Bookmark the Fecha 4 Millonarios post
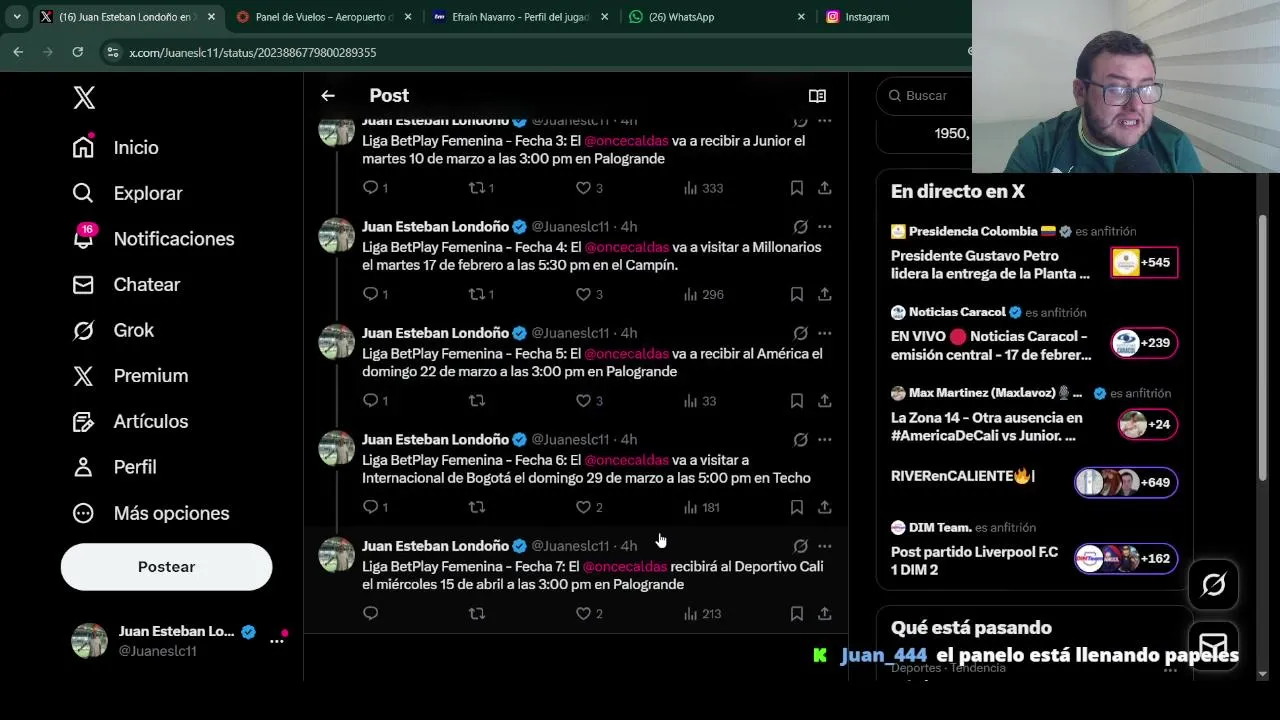 tap(797, 294)
